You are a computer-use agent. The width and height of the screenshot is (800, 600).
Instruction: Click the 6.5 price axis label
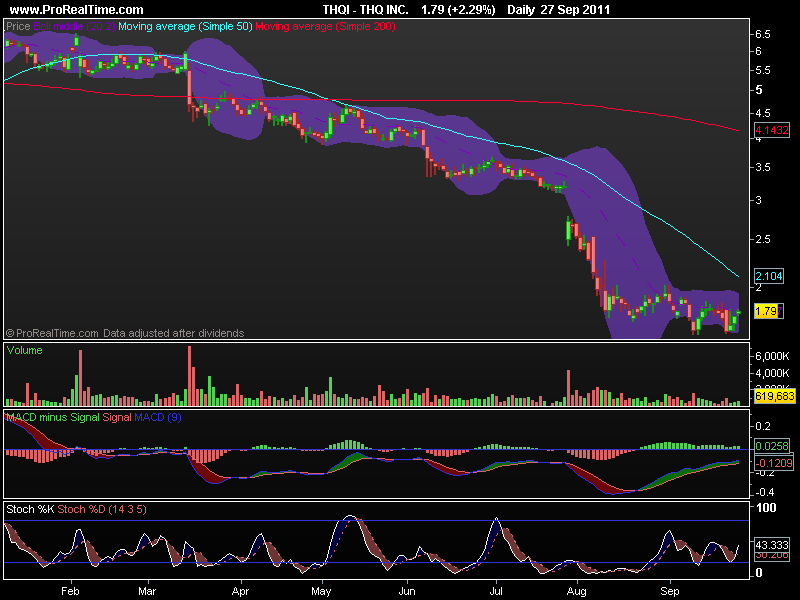pos(763,34)
